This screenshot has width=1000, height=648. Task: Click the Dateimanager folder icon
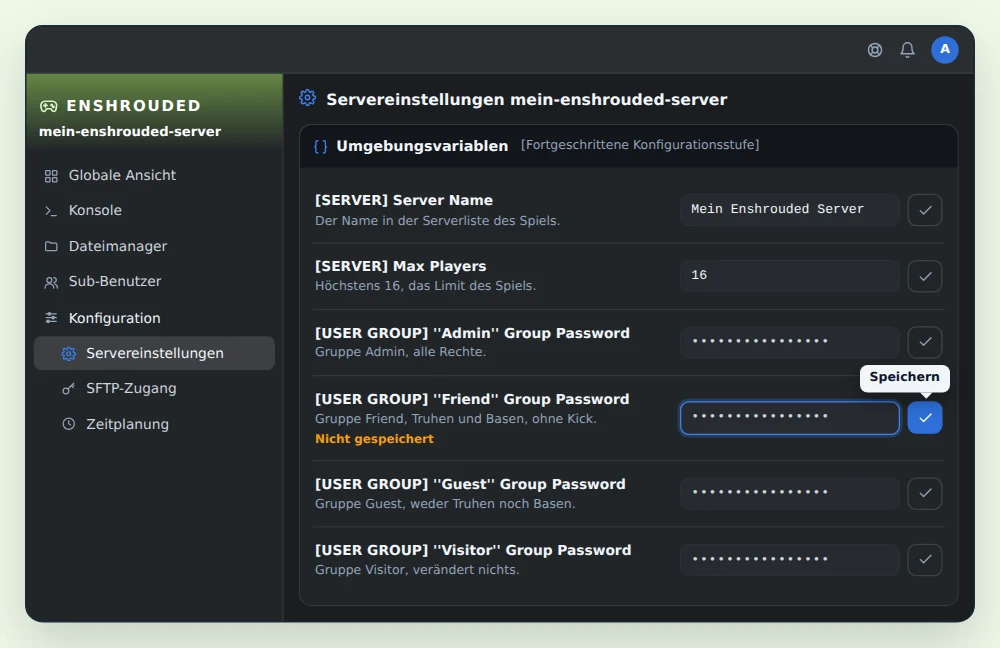point(51,246)
